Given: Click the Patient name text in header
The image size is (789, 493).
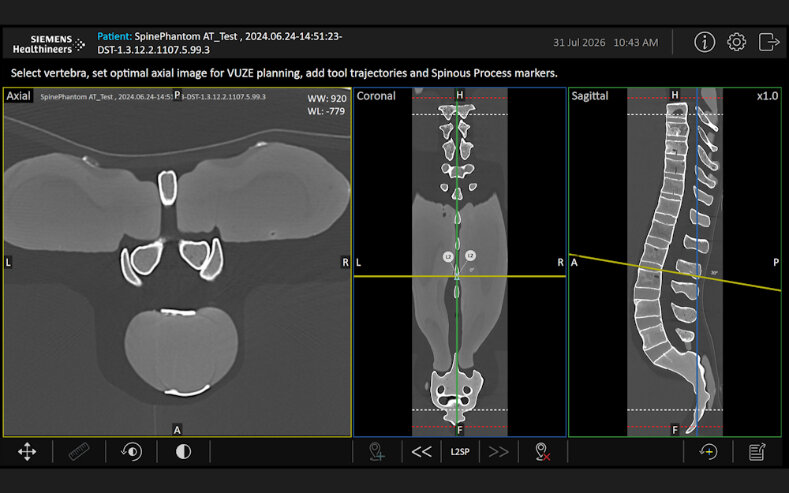Looking at the screenshot, I should coord(220,43).
